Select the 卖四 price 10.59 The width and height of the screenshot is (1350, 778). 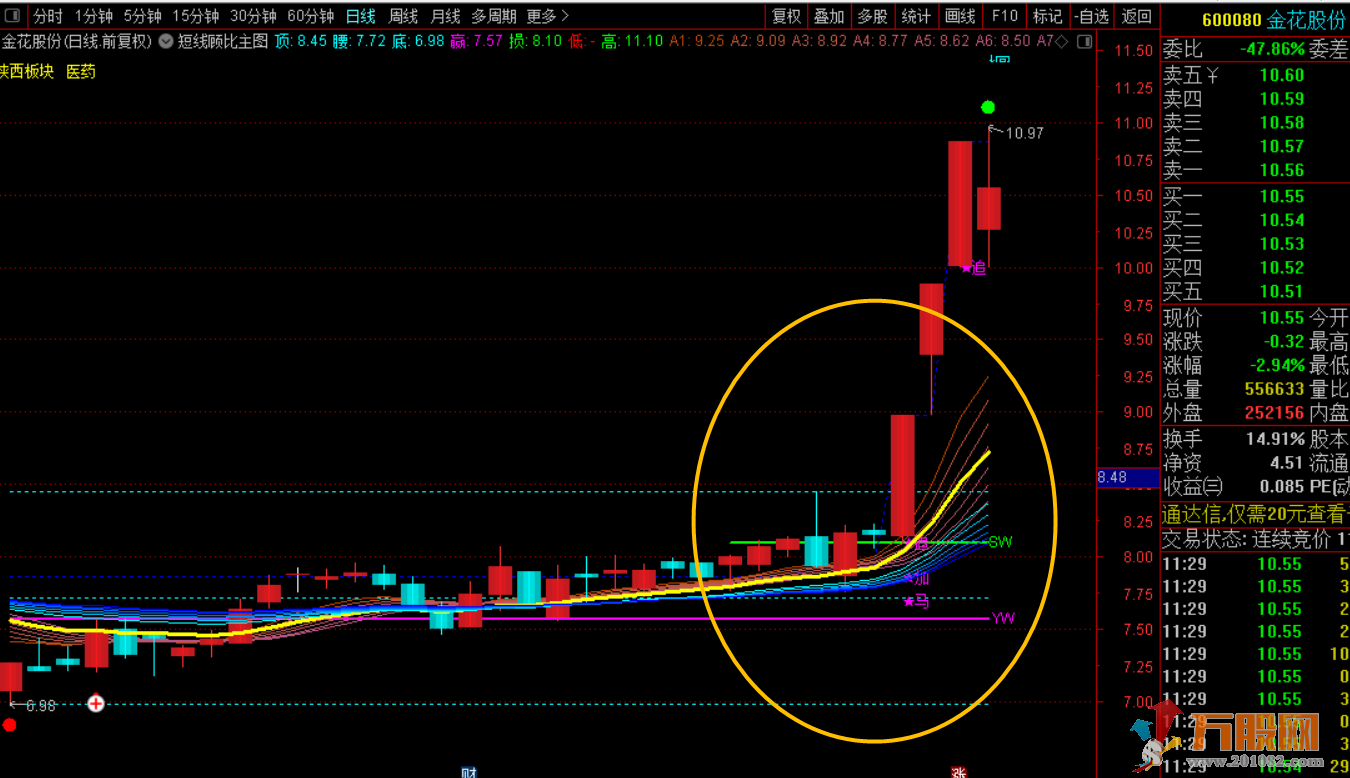point(1282,99)
